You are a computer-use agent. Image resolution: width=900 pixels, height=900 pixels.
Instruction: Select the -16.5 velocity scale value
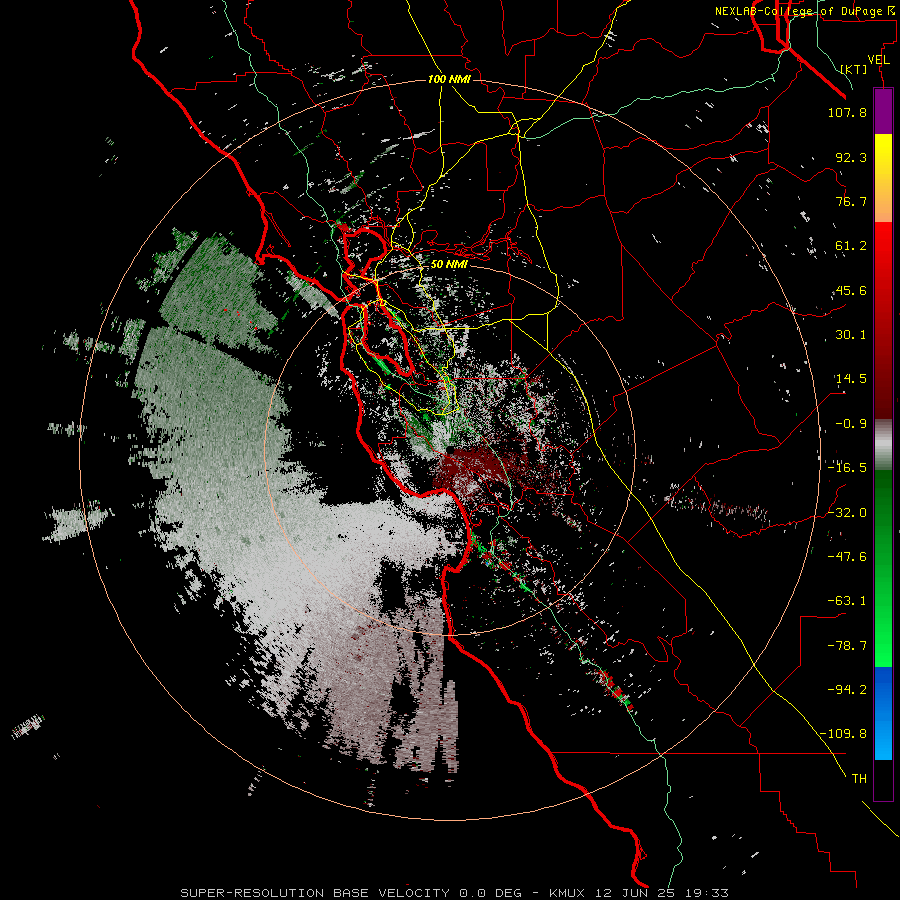847,468
